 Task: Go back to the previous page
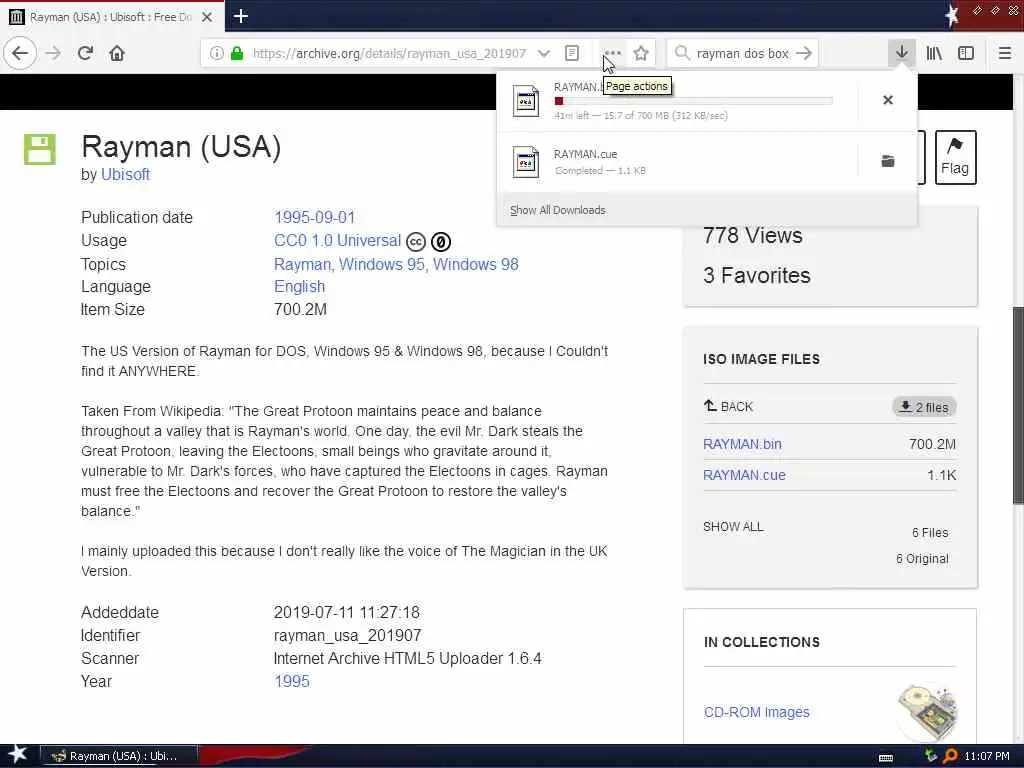pyautogui.click(x=20, y=53)
